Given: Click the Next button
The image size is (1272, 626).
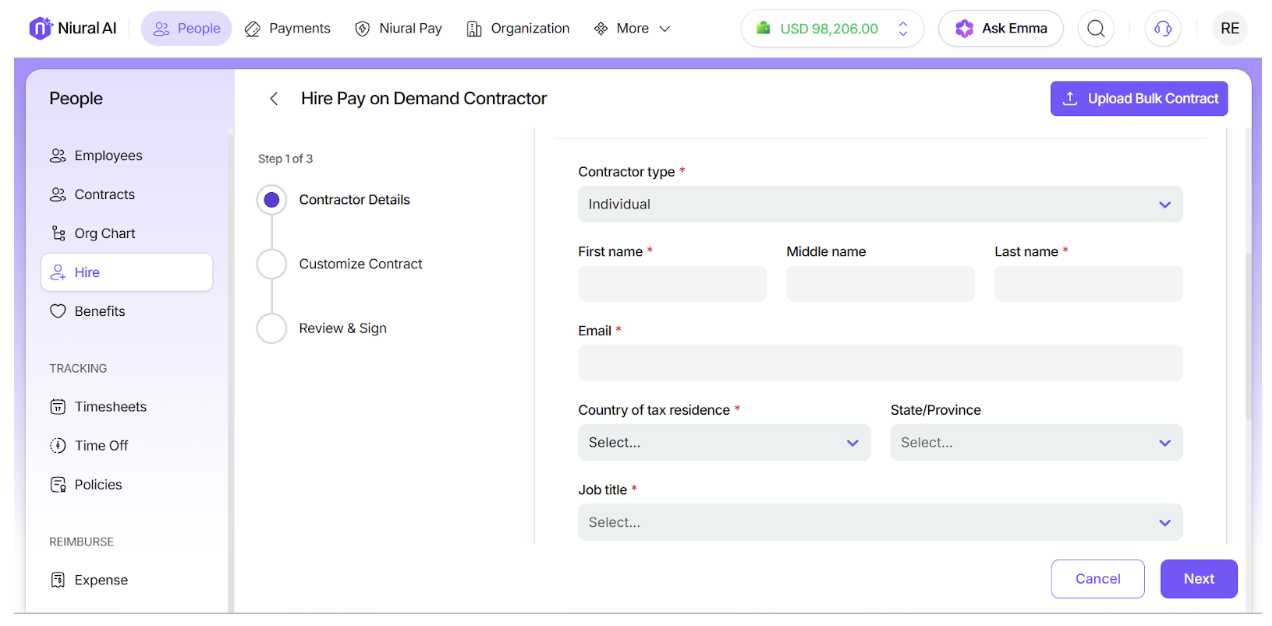Looking at the screenshot, I should [1198, 579].
